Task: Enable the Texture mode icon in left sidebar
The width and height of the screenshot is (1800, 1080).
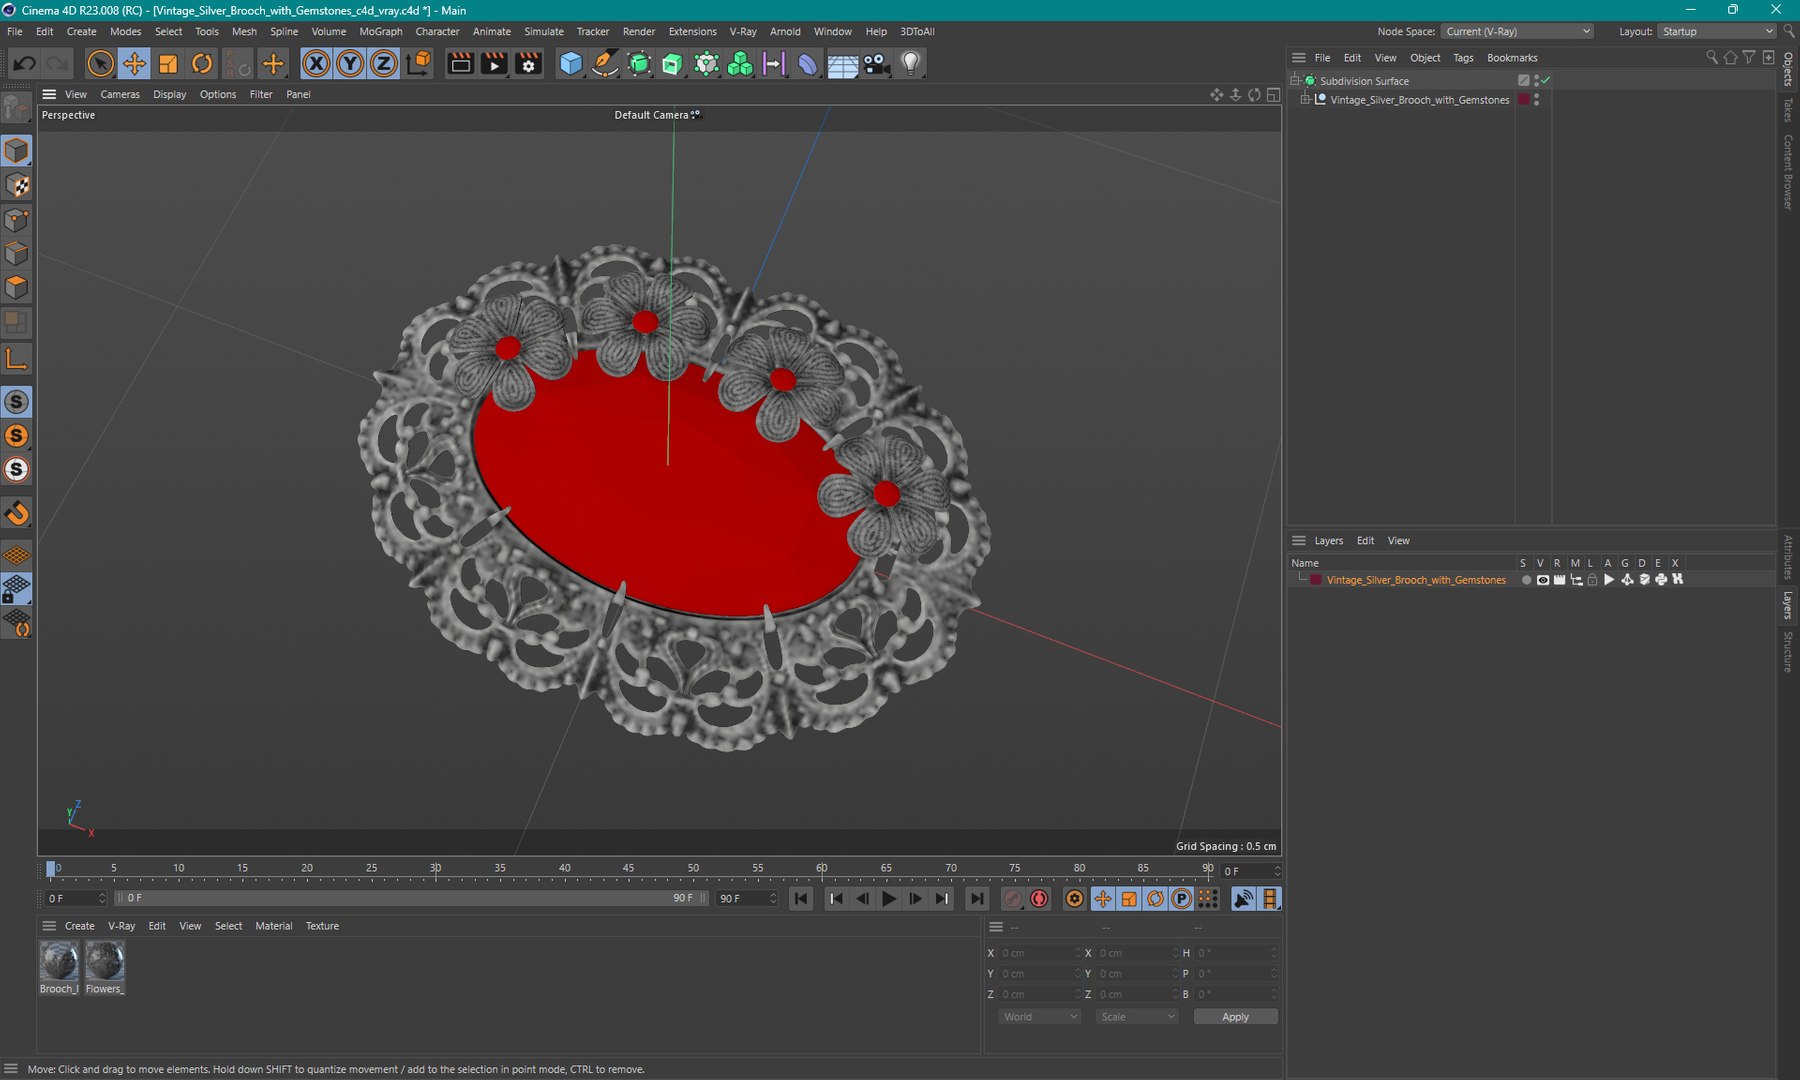Action: click(x=17, y=186)
